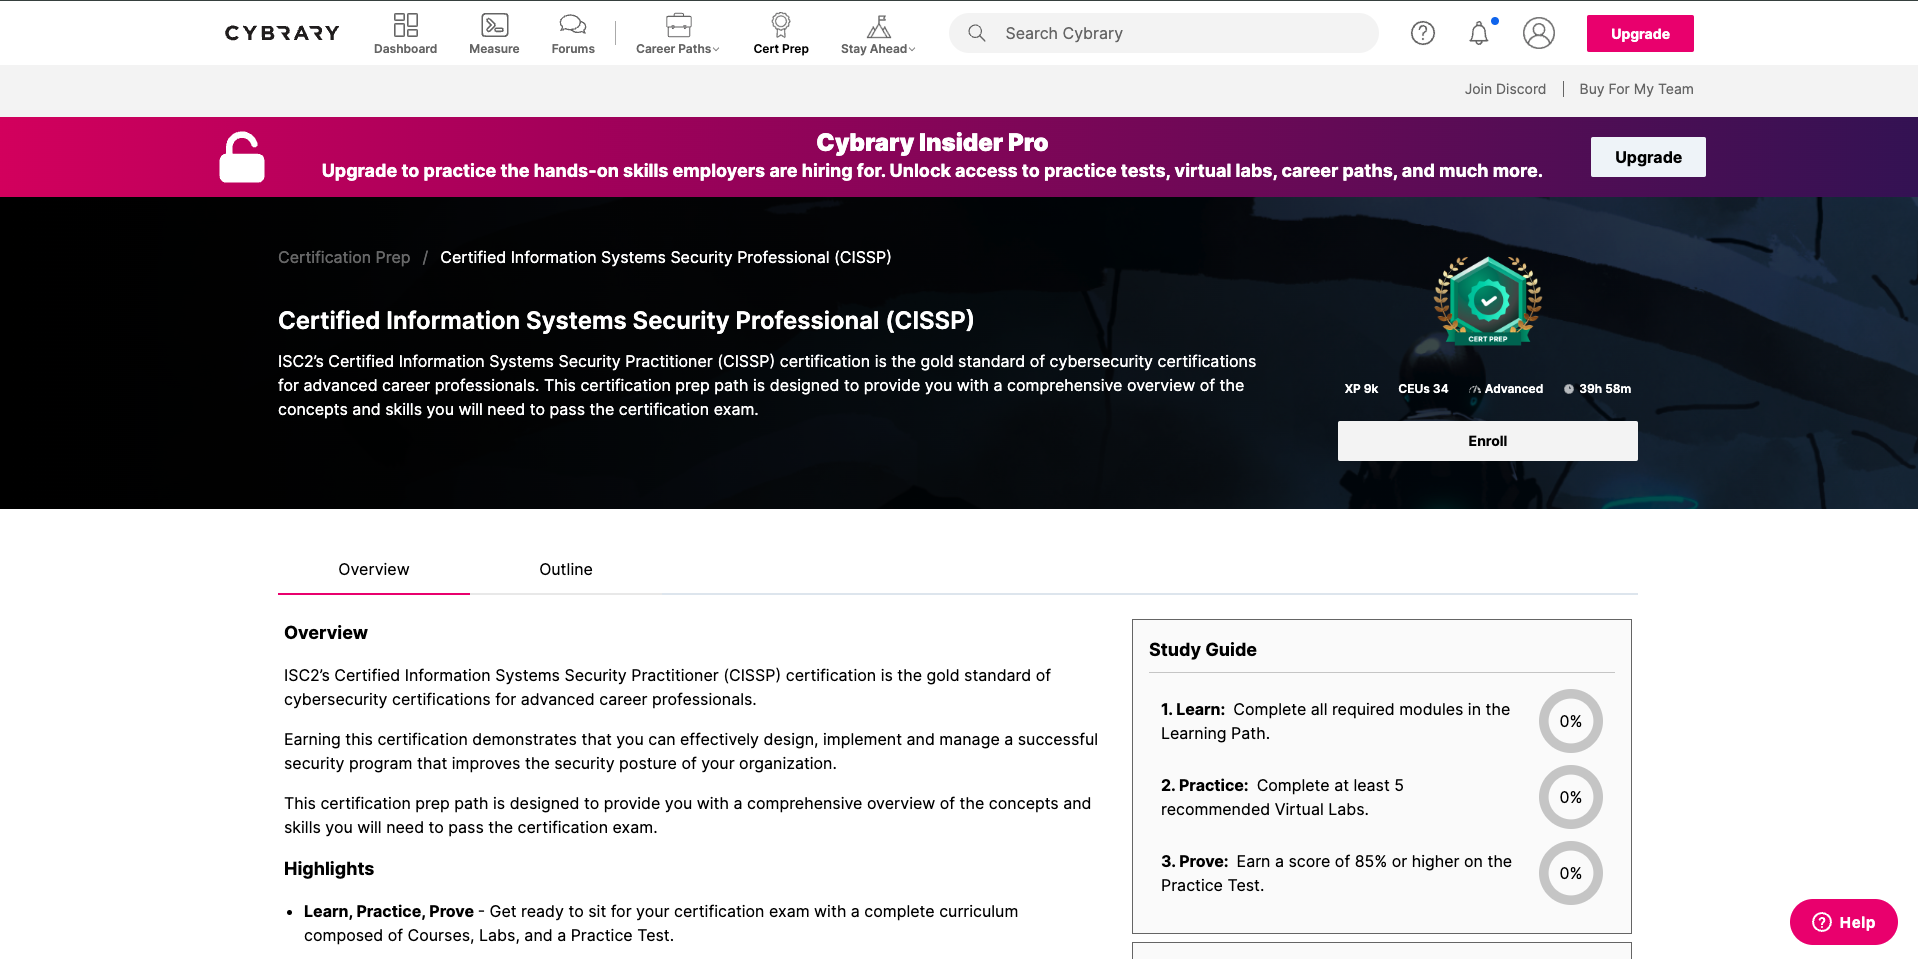1918x959 pixels.
Task: Click the XP 9k stat
Action: pos(1361,389)
